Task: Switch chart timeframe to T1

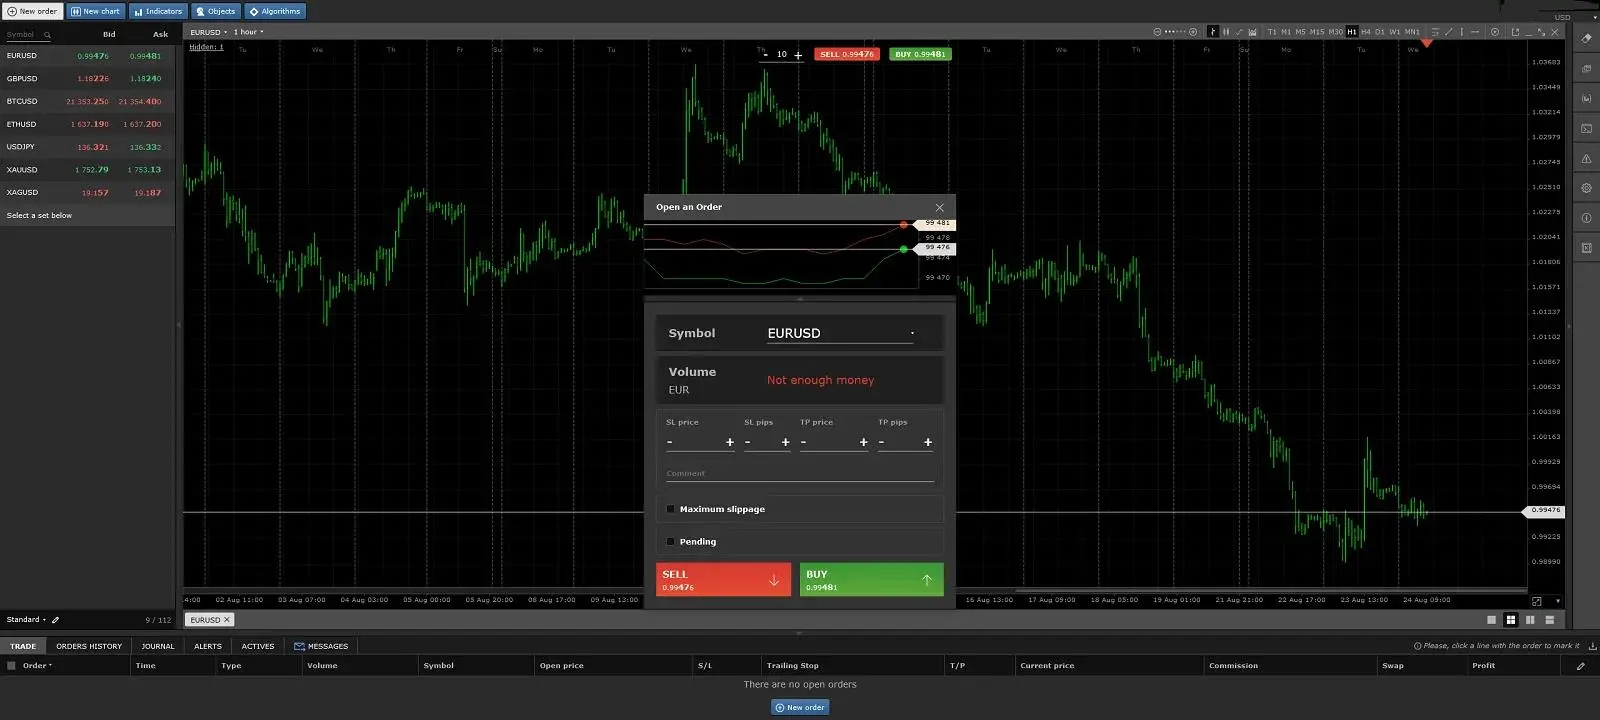Action: pyautogui.click(x=1272, y=32)
